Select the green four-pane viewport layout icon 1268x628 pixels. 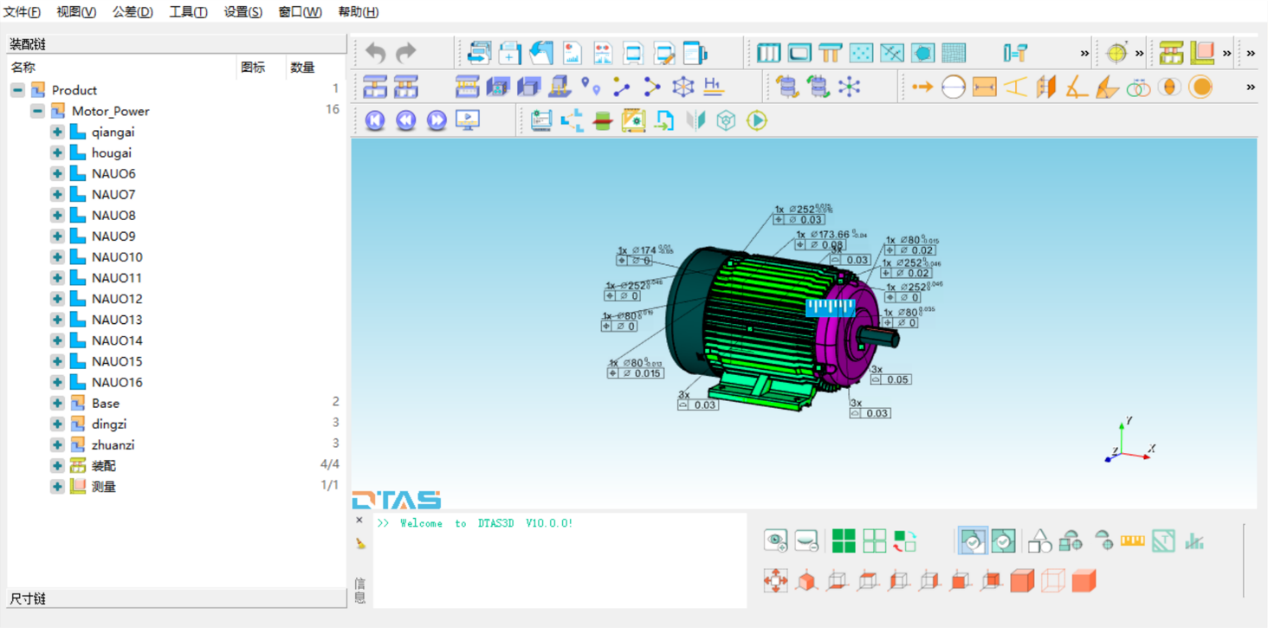click(x=843, y=541)
